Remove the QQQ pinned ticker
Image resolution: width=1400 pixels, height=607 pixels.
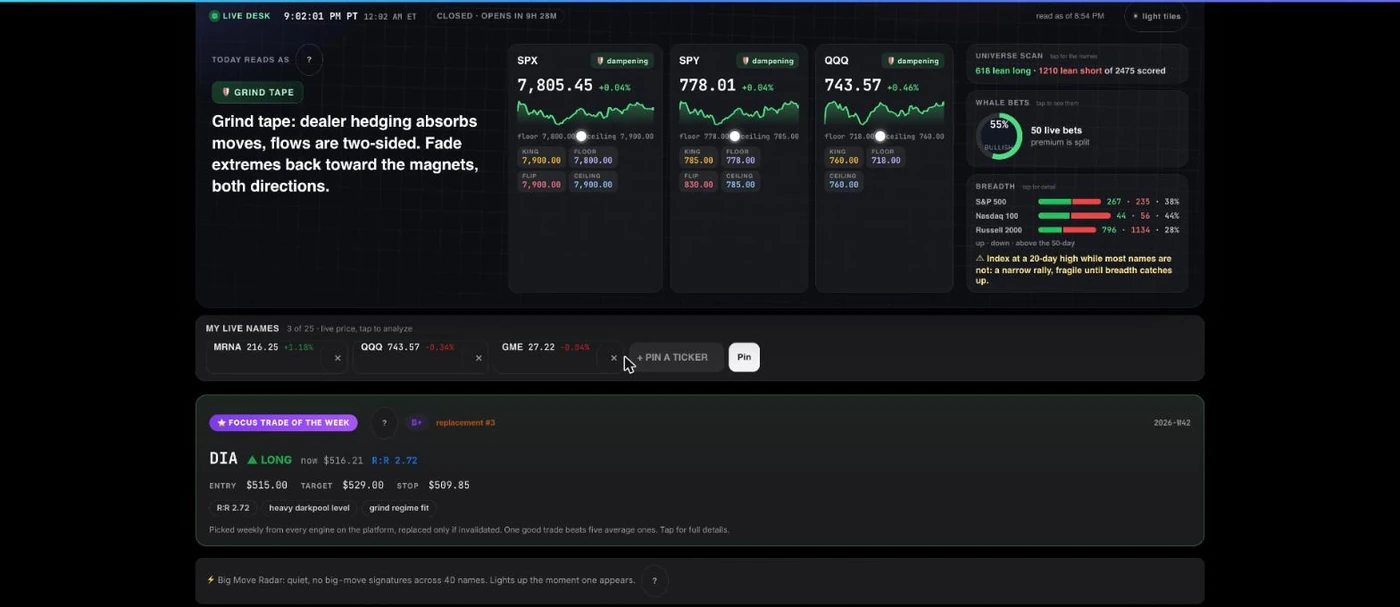478,358
